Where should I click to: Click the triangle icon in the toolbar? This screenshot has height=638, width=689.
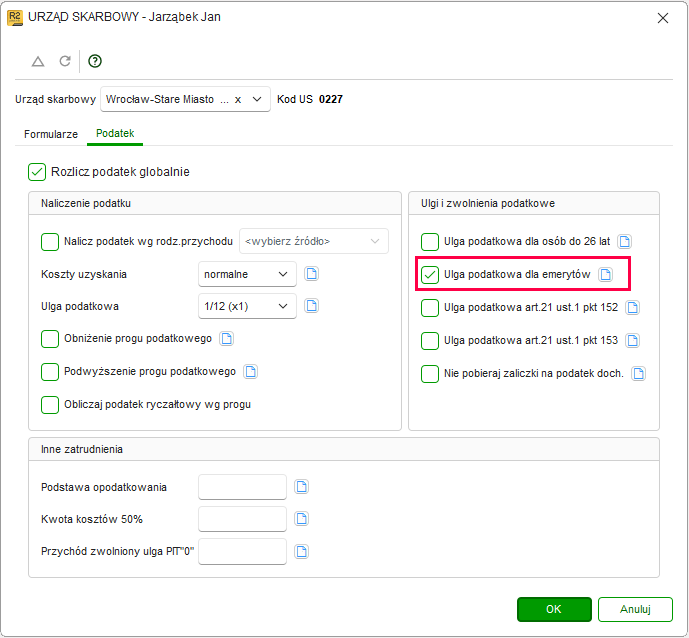point(38,61)
